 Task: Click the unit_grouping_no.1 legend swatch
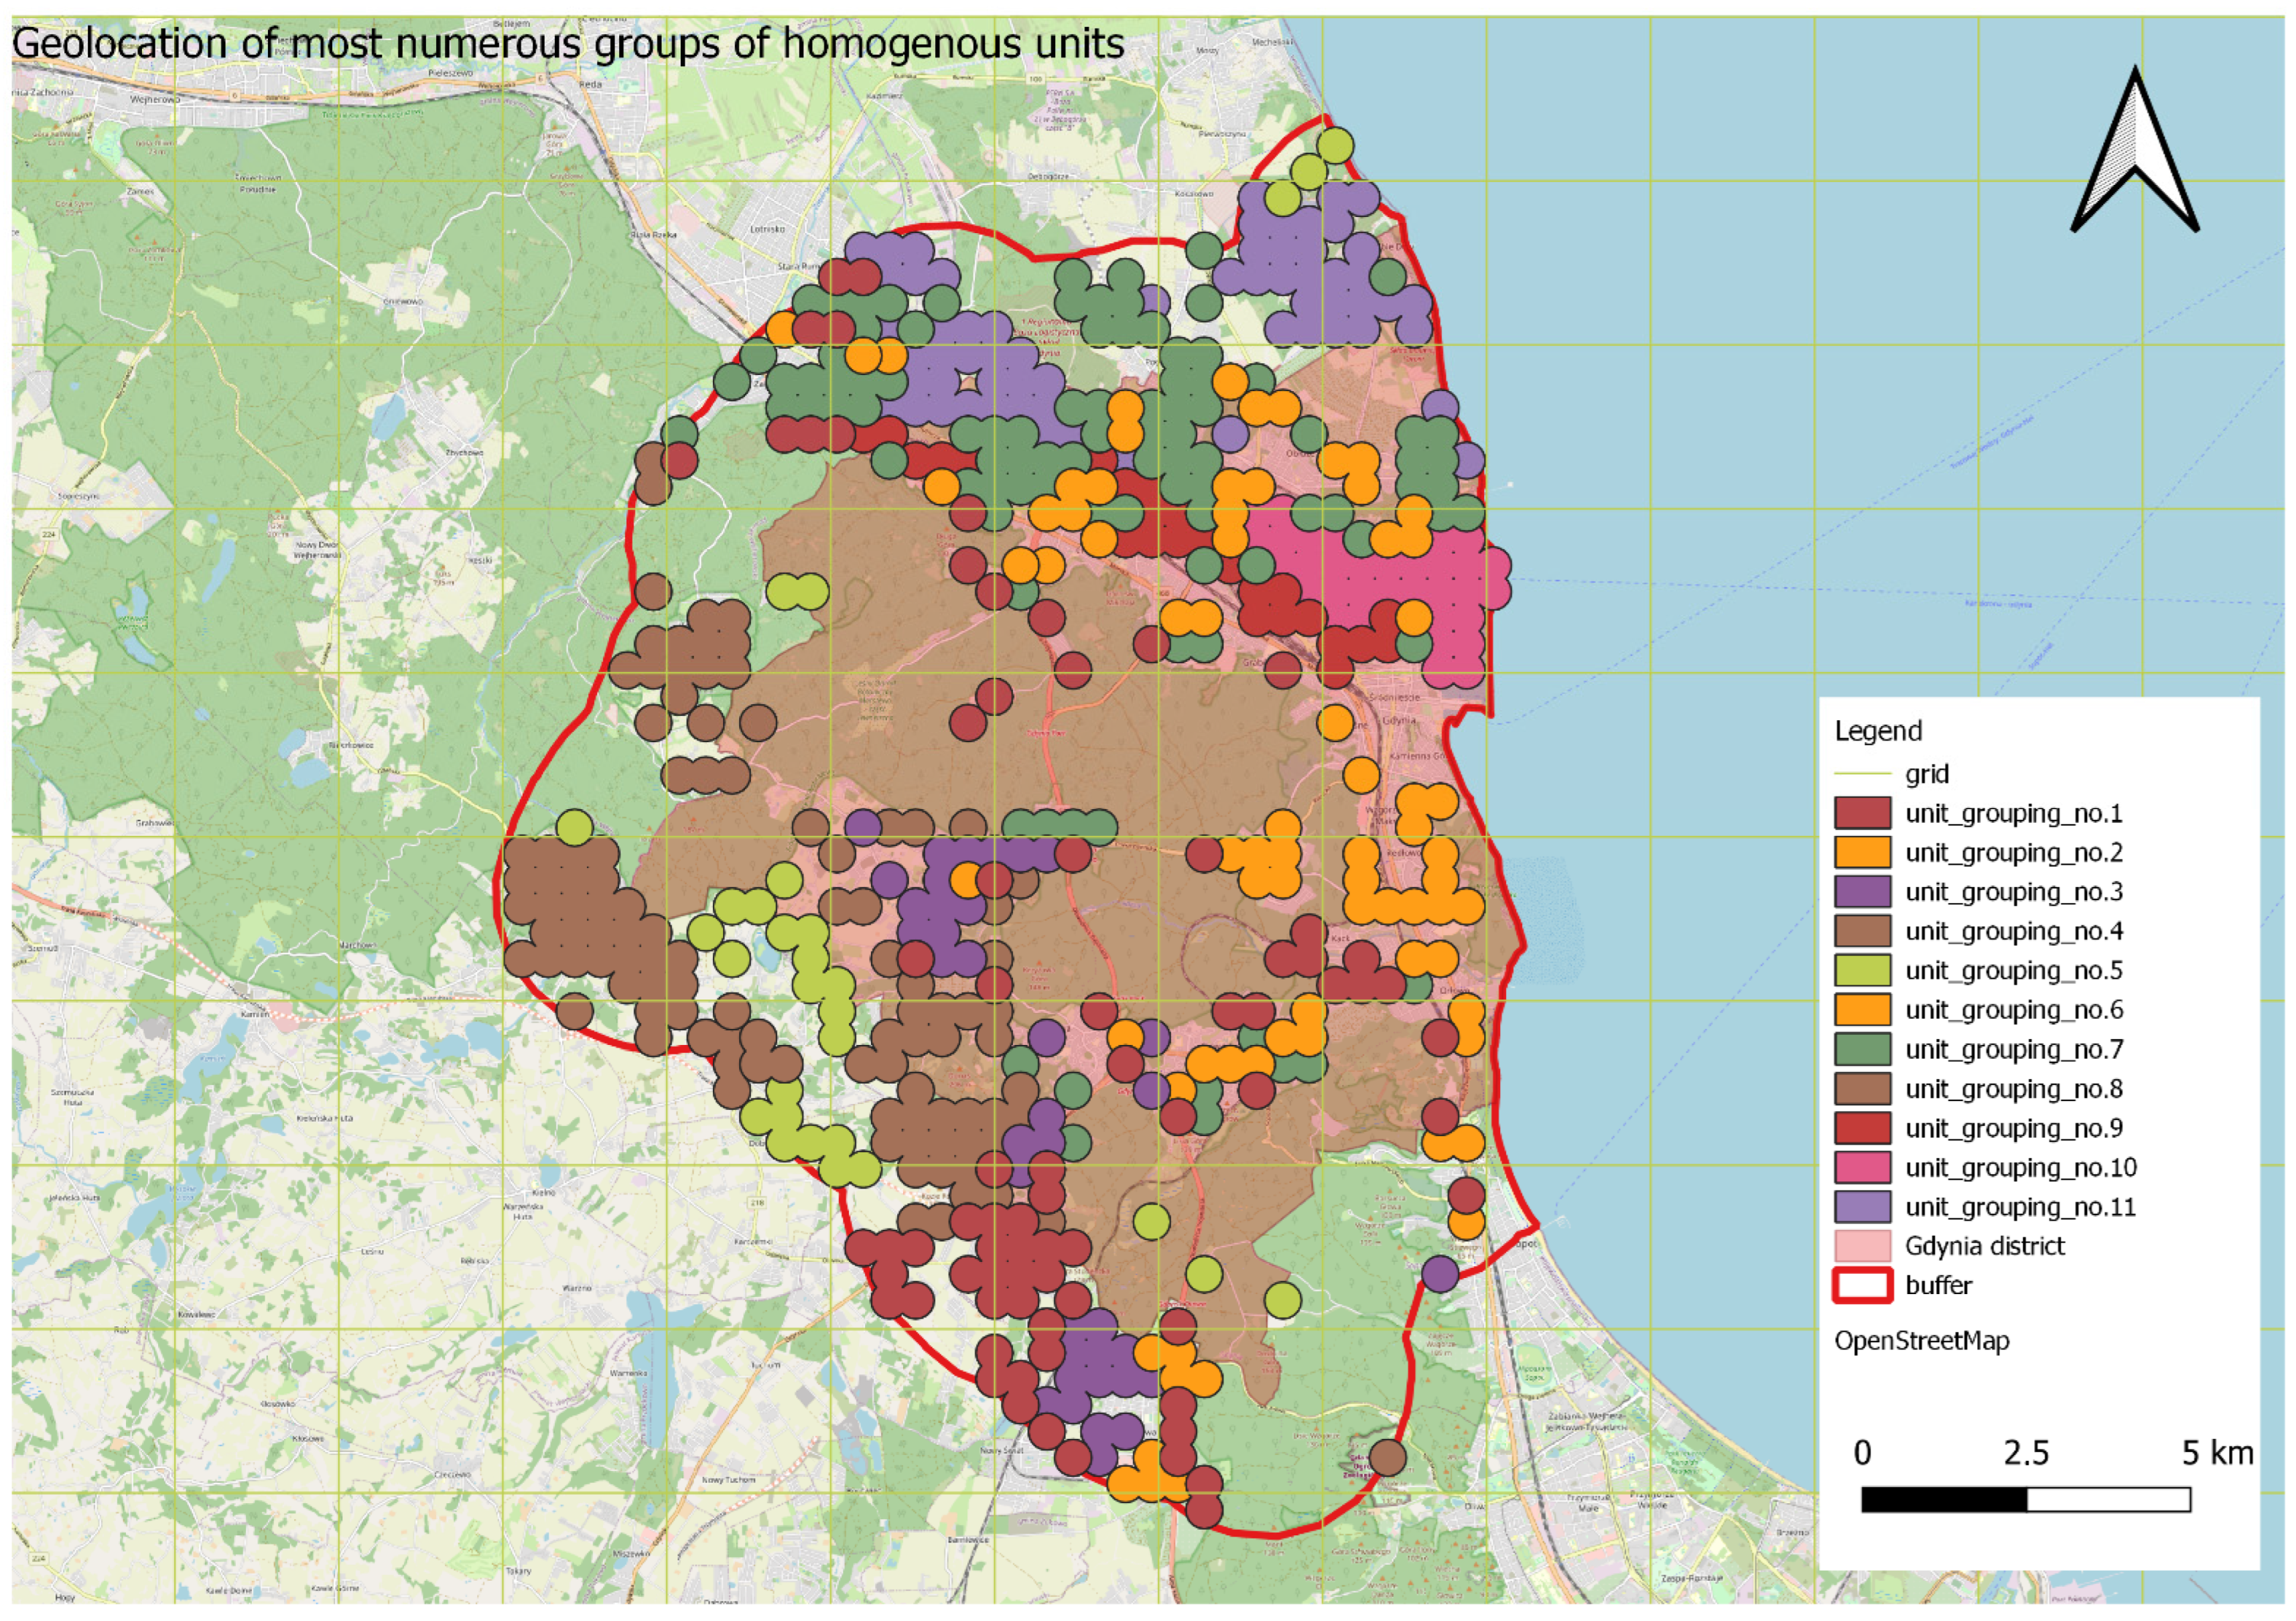click(x=1862, y=813)
